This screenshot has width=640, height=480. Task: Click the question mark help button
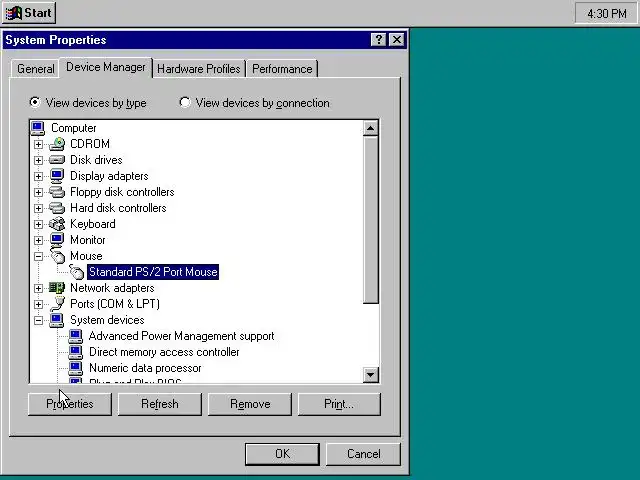379,40
